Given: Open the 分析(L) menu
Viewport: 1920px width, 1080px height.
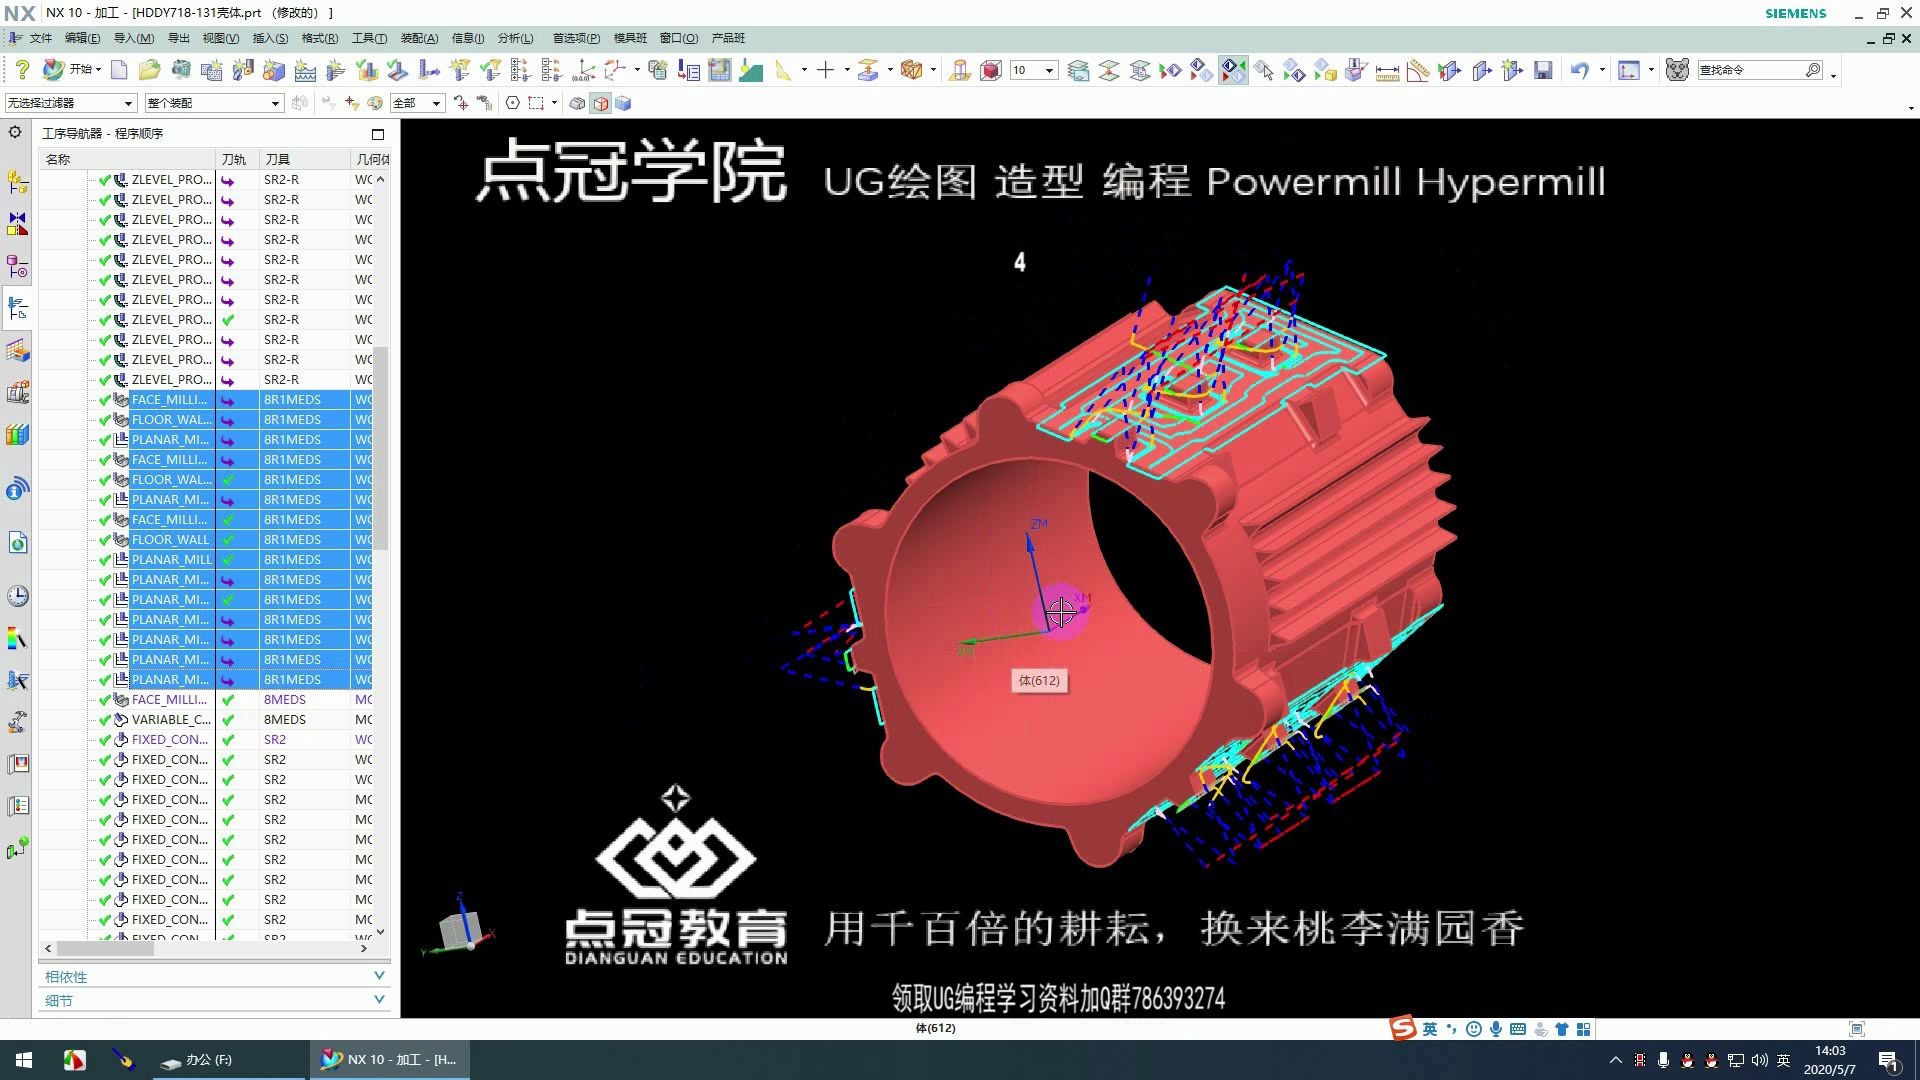Looking at the screenshot, I should (x=515, y=38).
